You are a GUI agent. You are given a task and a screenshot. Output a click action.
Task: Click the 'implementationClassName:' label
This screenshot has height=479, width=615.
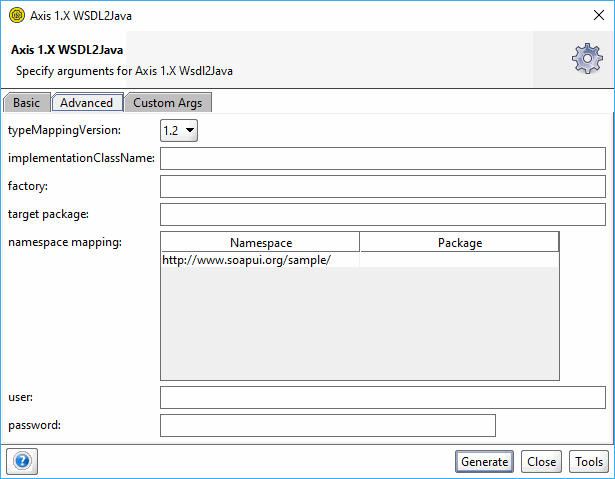coord(81,158)
